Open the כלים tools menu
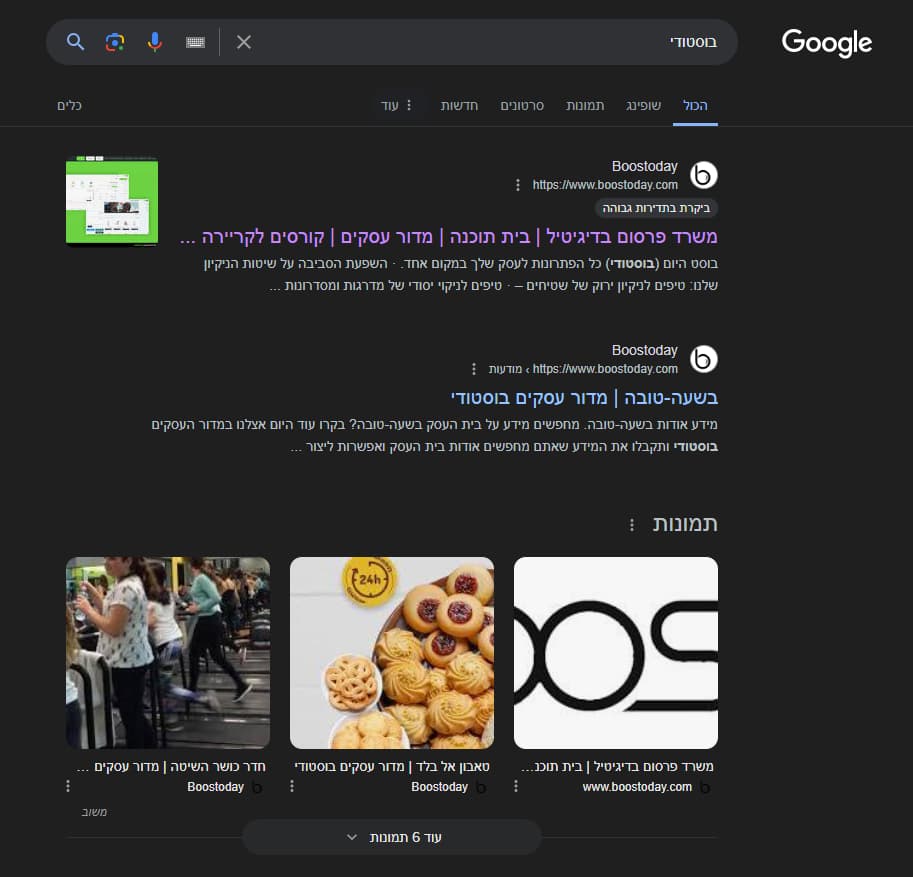Viewport: 913px width, 877px height. [69, 105]
